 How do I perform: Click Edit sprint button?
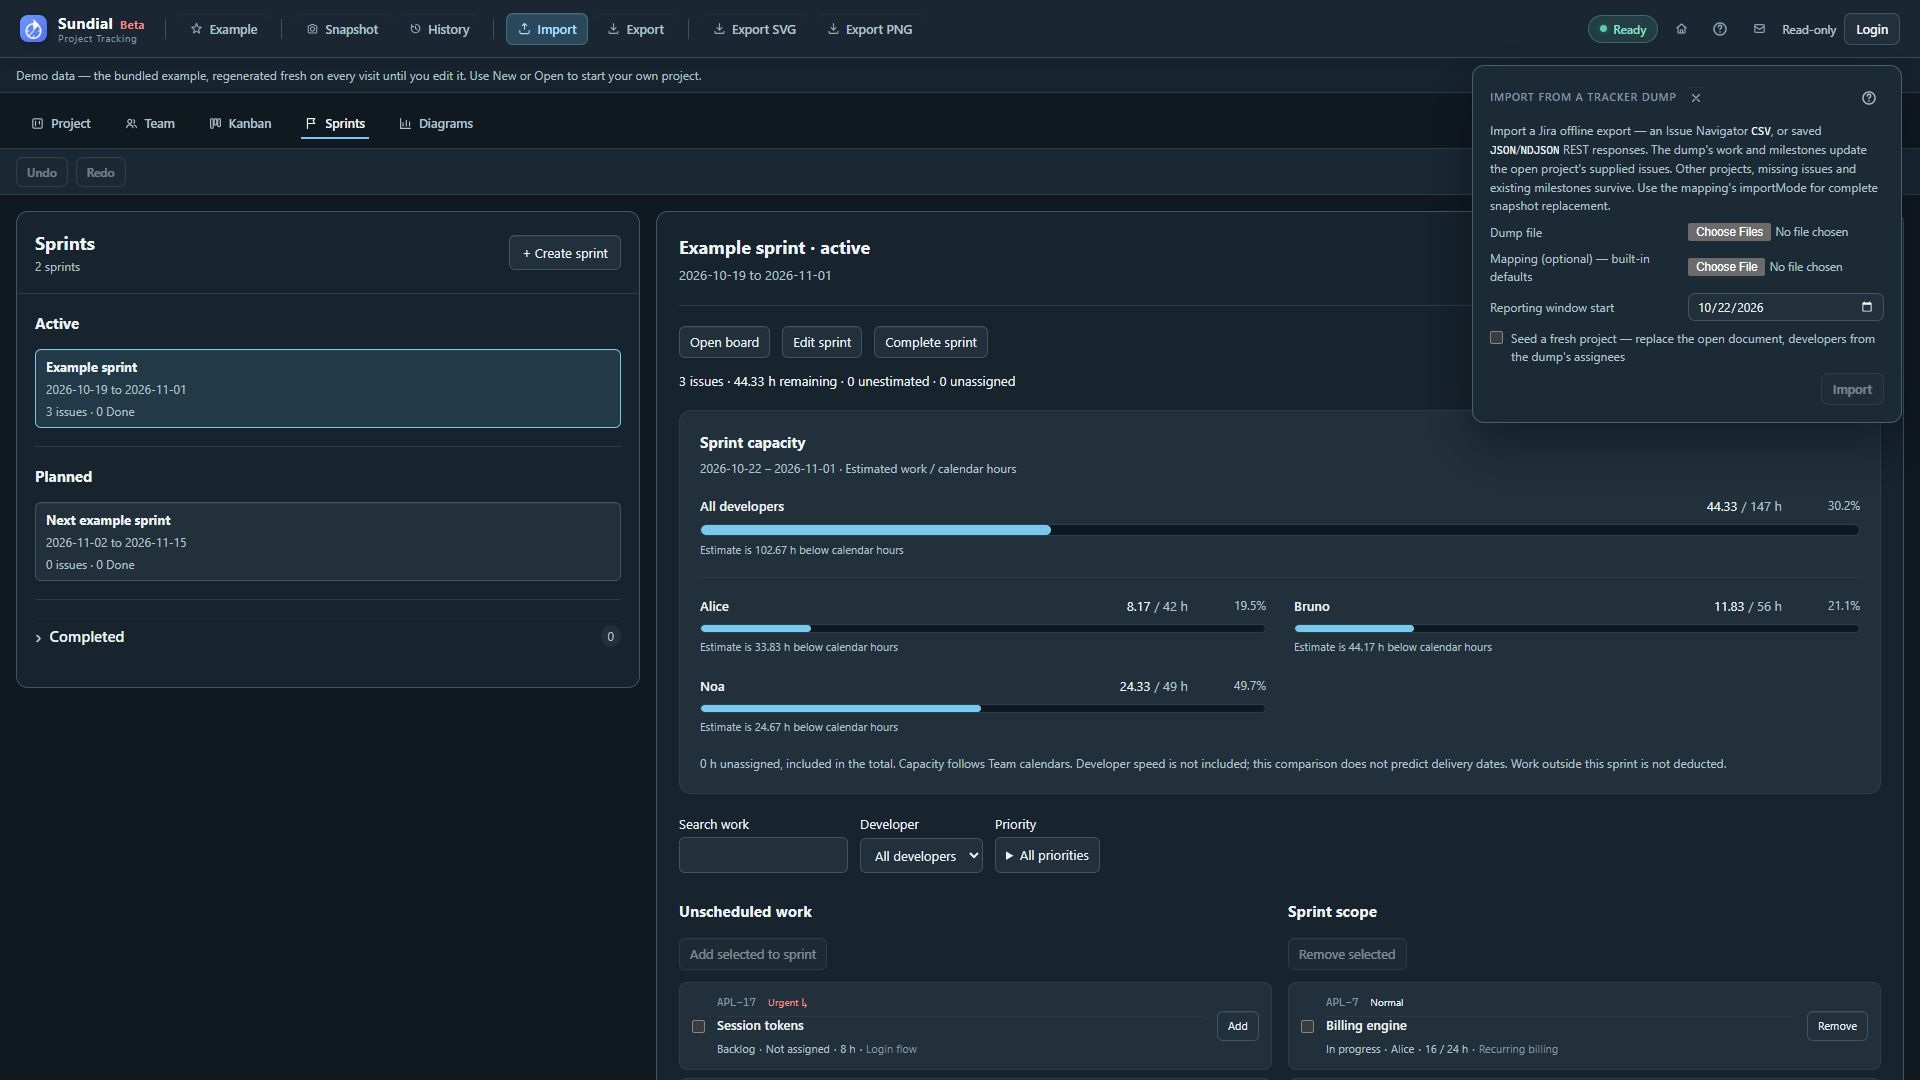(x=822, y=342)
